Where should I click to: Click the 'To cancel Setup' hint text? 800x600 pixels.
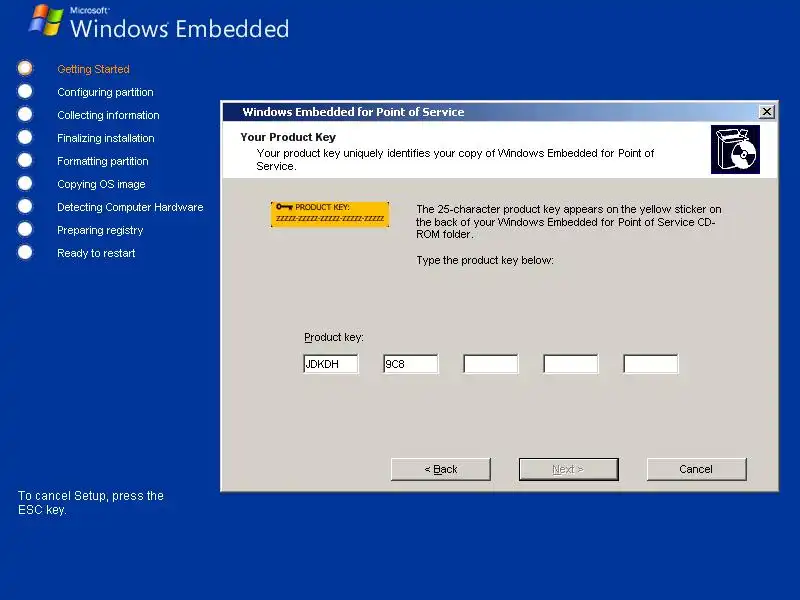pos(91,503)
